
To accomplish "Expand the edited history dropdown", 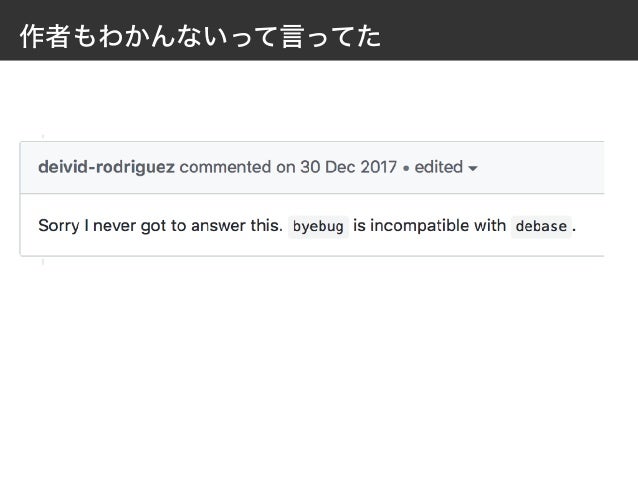I will (446, 167).
